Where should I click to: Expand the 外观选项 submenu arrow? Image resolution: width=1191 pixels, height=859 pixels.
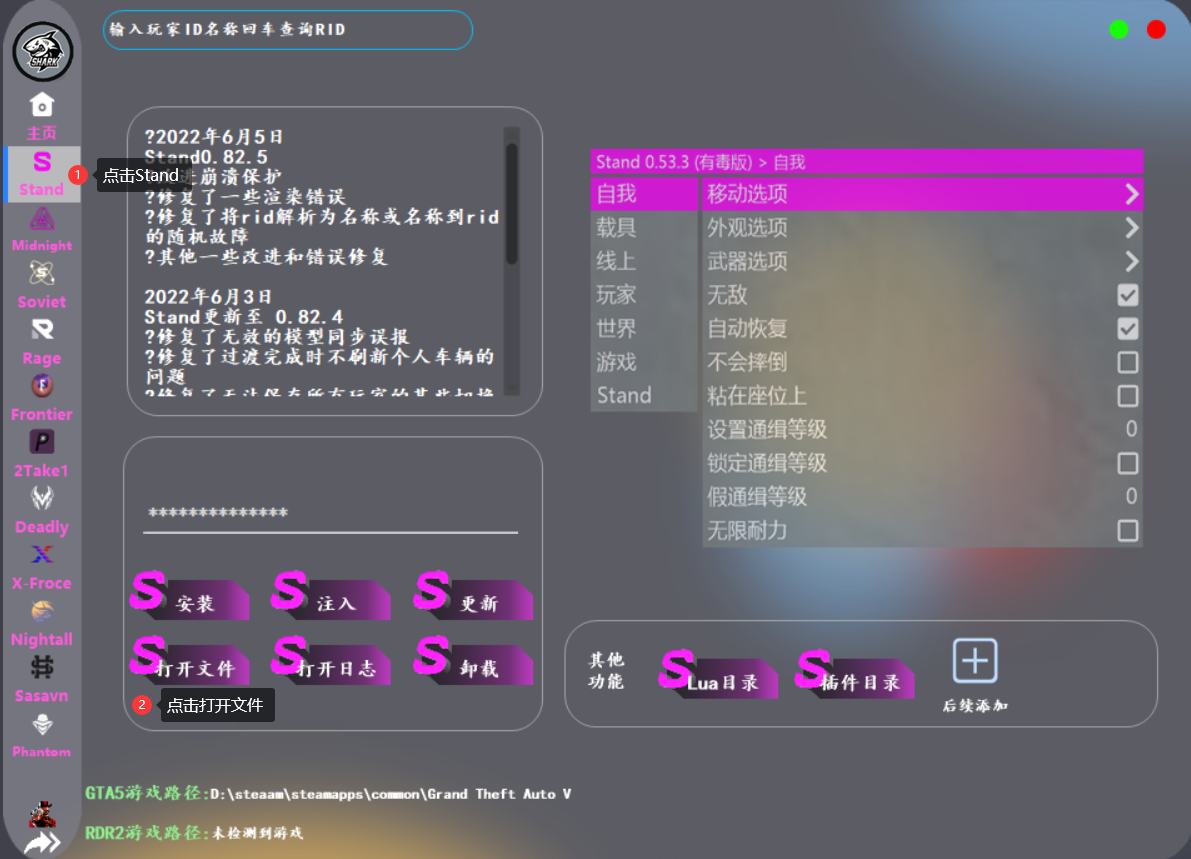coord(1131,228)
